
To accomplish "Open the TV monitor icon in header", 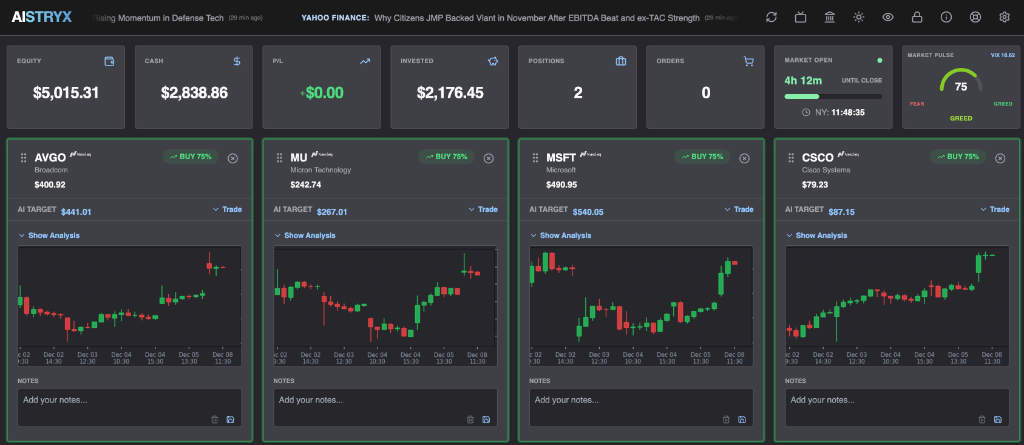I will pos(801,18).
